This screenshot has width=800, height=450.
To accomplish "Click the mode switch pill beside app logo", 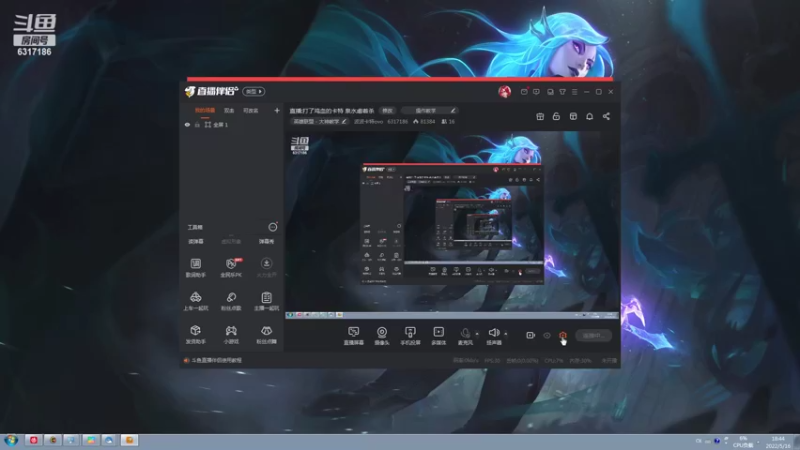I will (254, 91).
